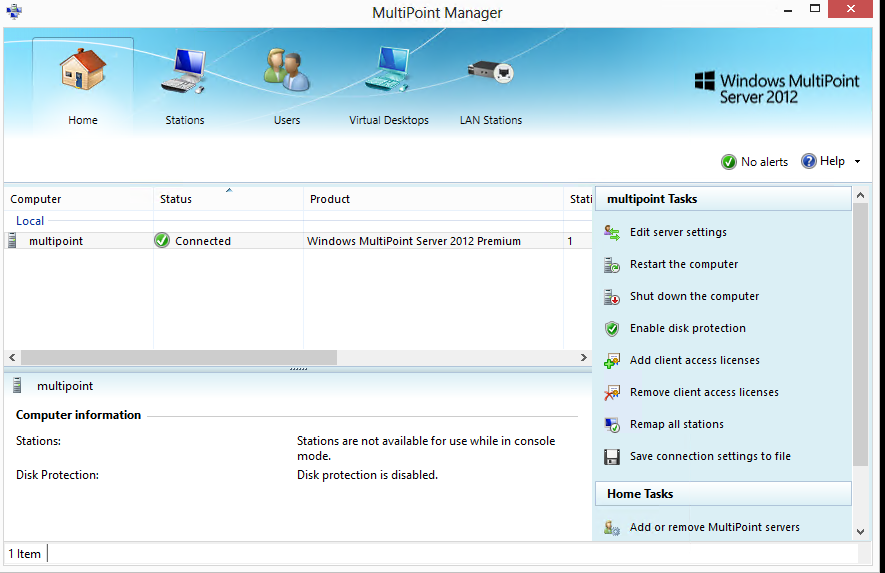
Task: Click Add or remove MultiPoint servers link
Action: pos(715,527)
